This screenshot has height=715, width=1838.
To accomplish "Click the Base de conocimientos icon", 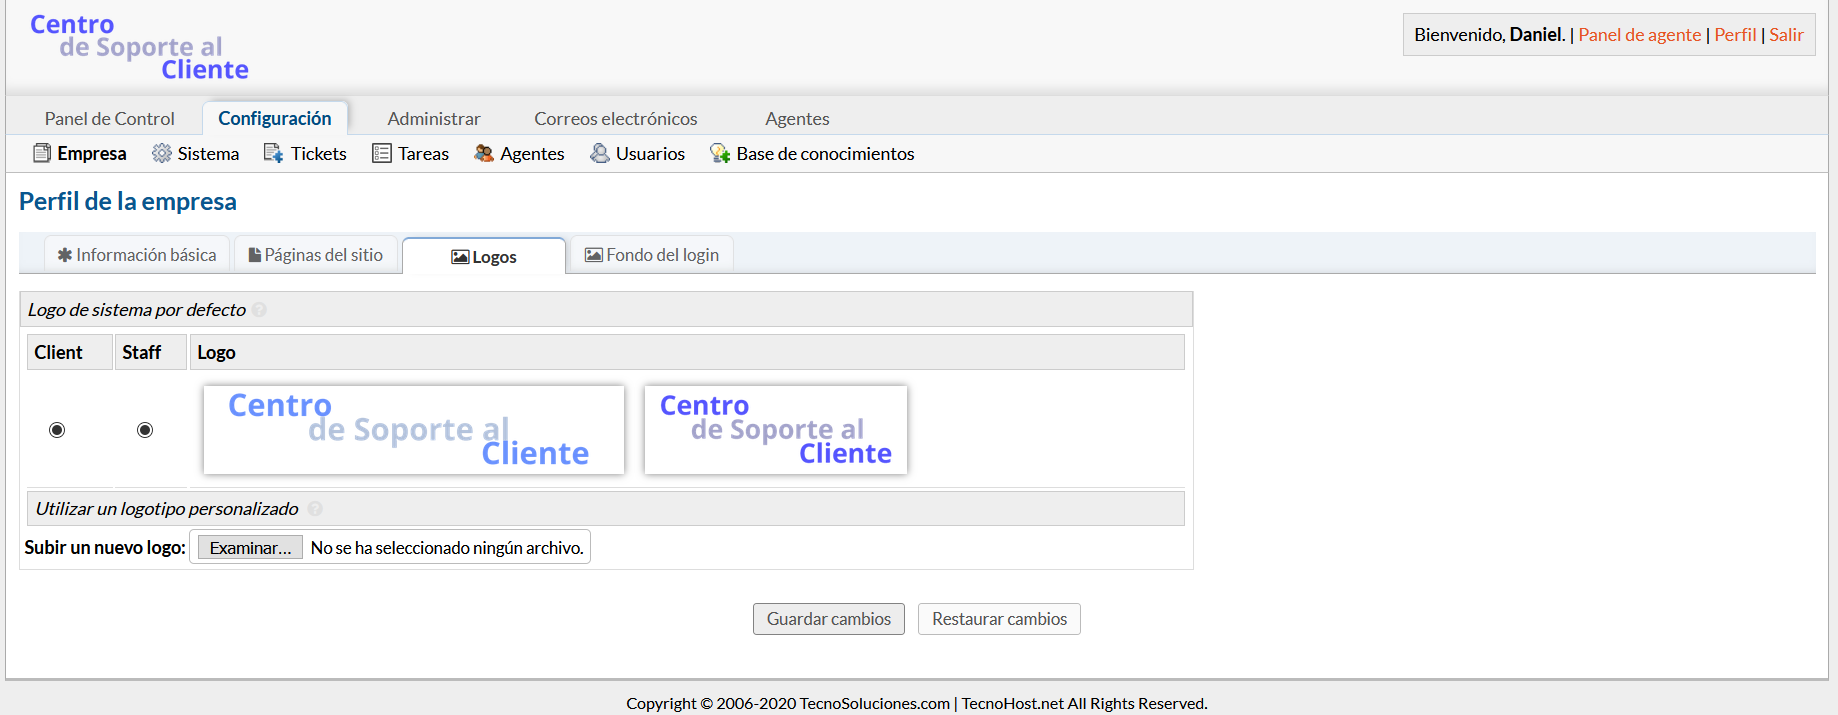I will pyautogui.click(x=720, y=153).
